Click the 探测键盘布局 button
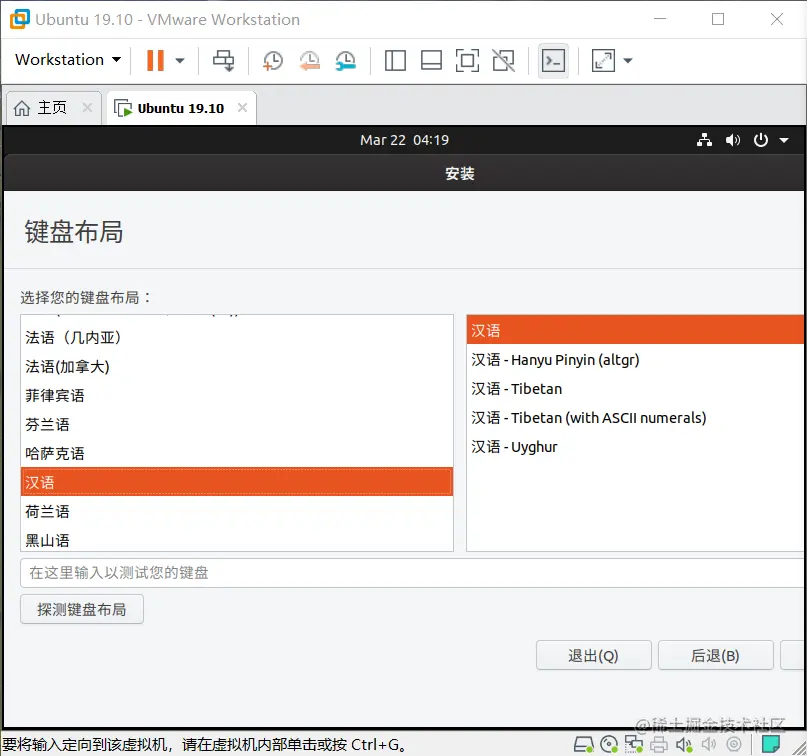This screenshot has height=756, width=807. [81, 608]
